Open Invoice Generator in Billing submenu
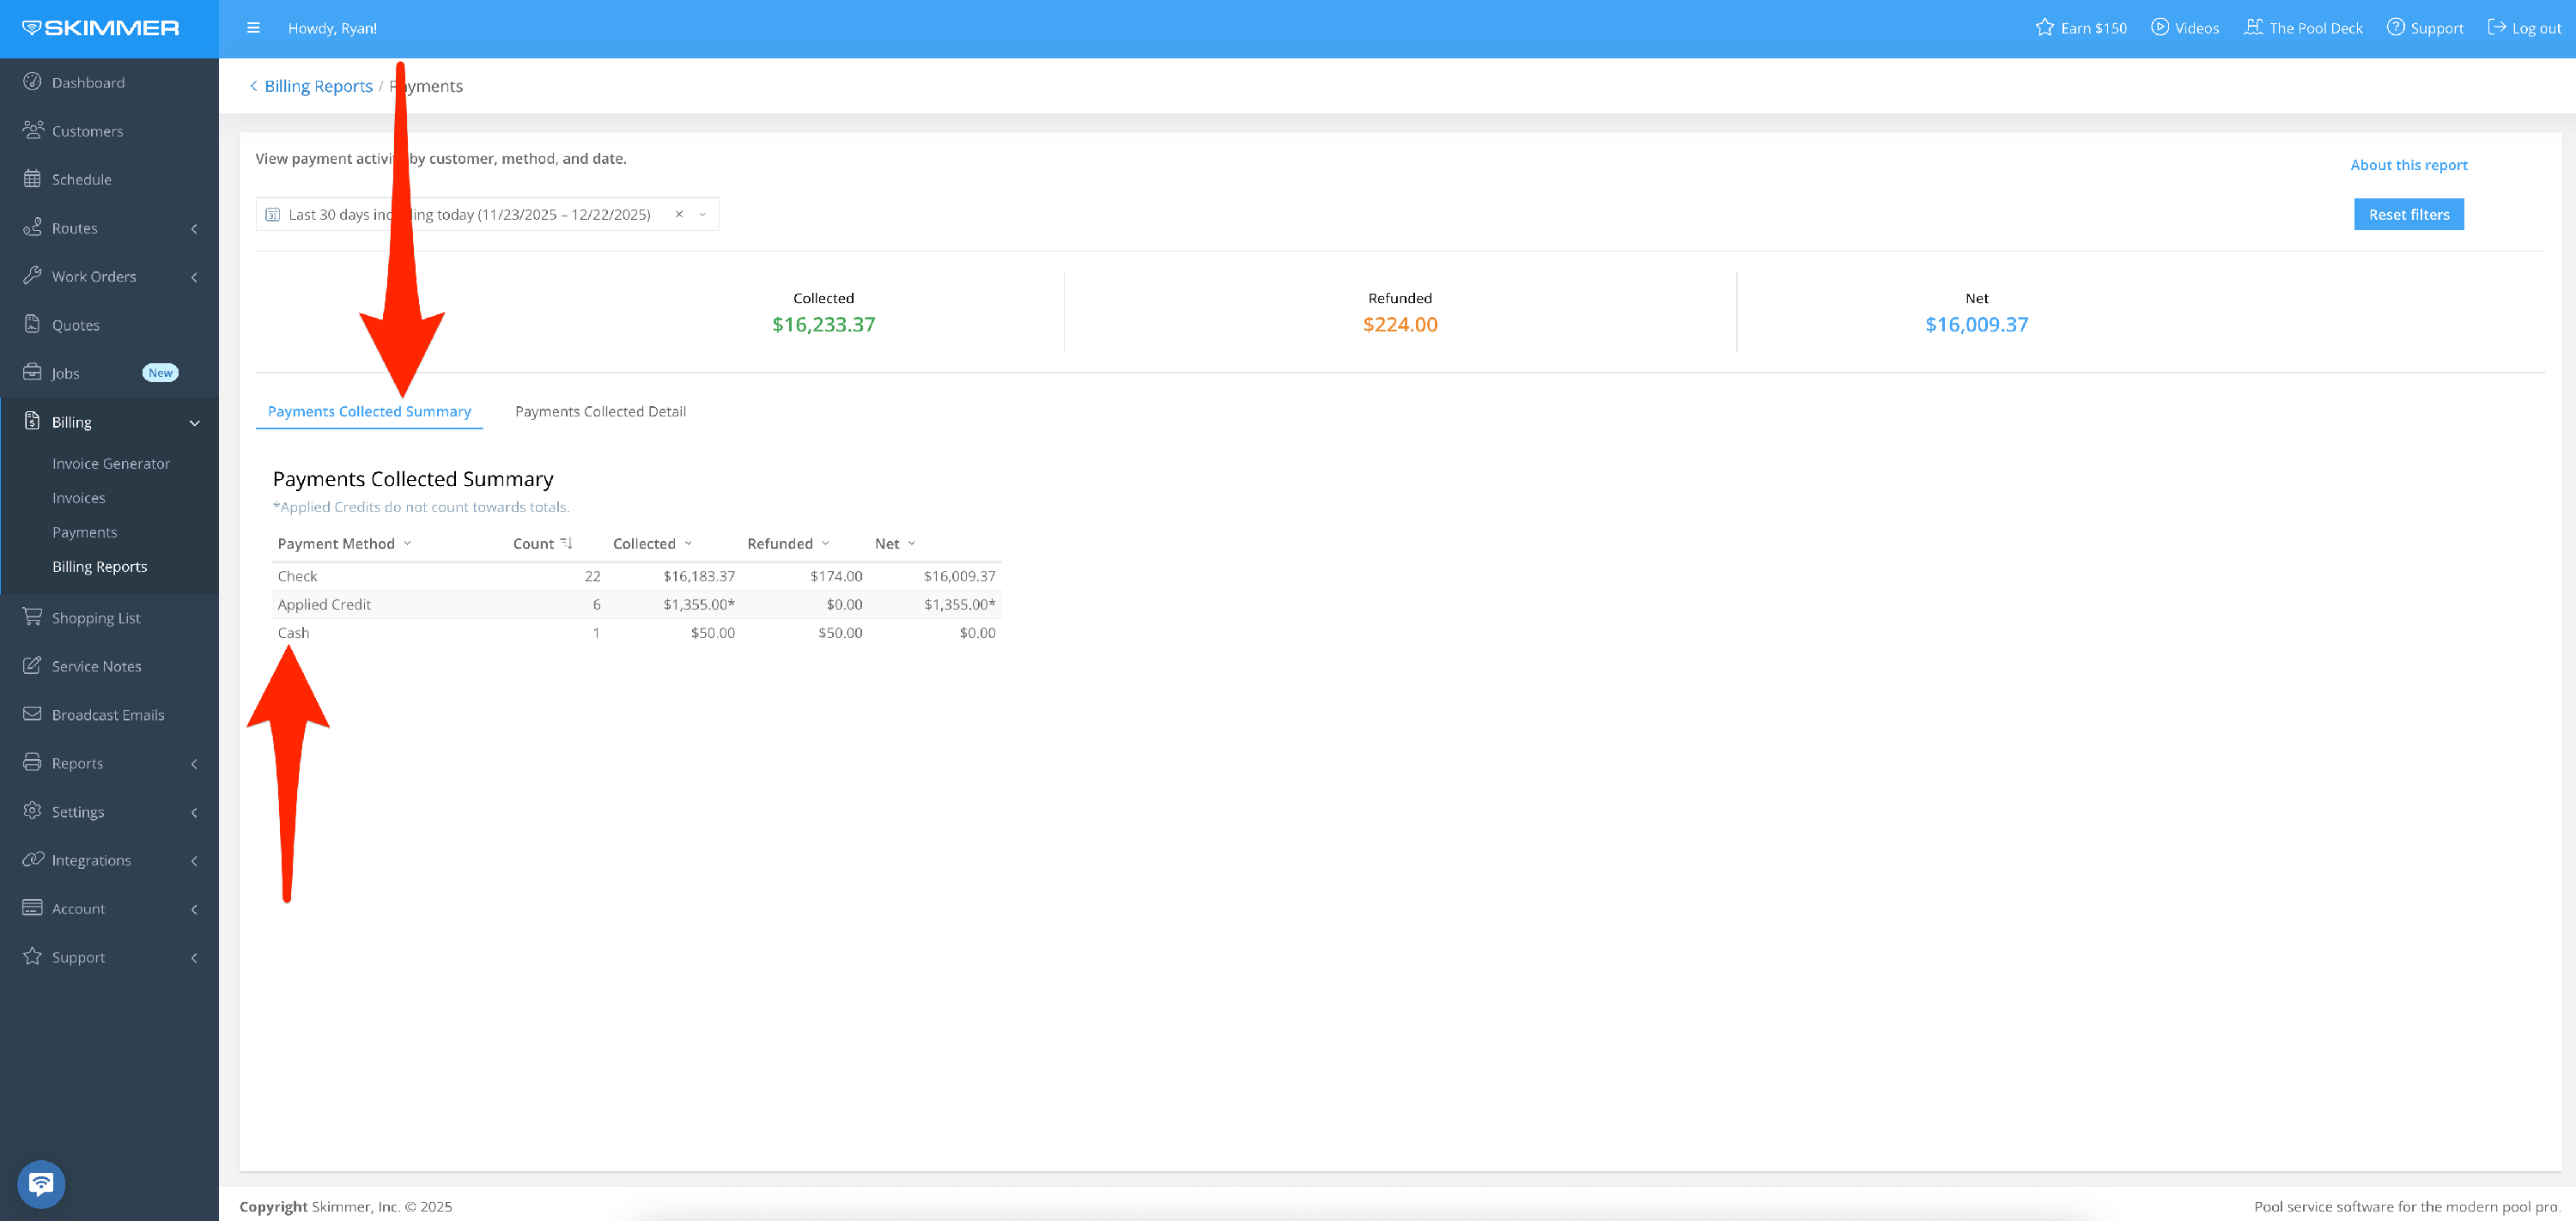Viewport: 2576px width, 1221px height. 111,463
